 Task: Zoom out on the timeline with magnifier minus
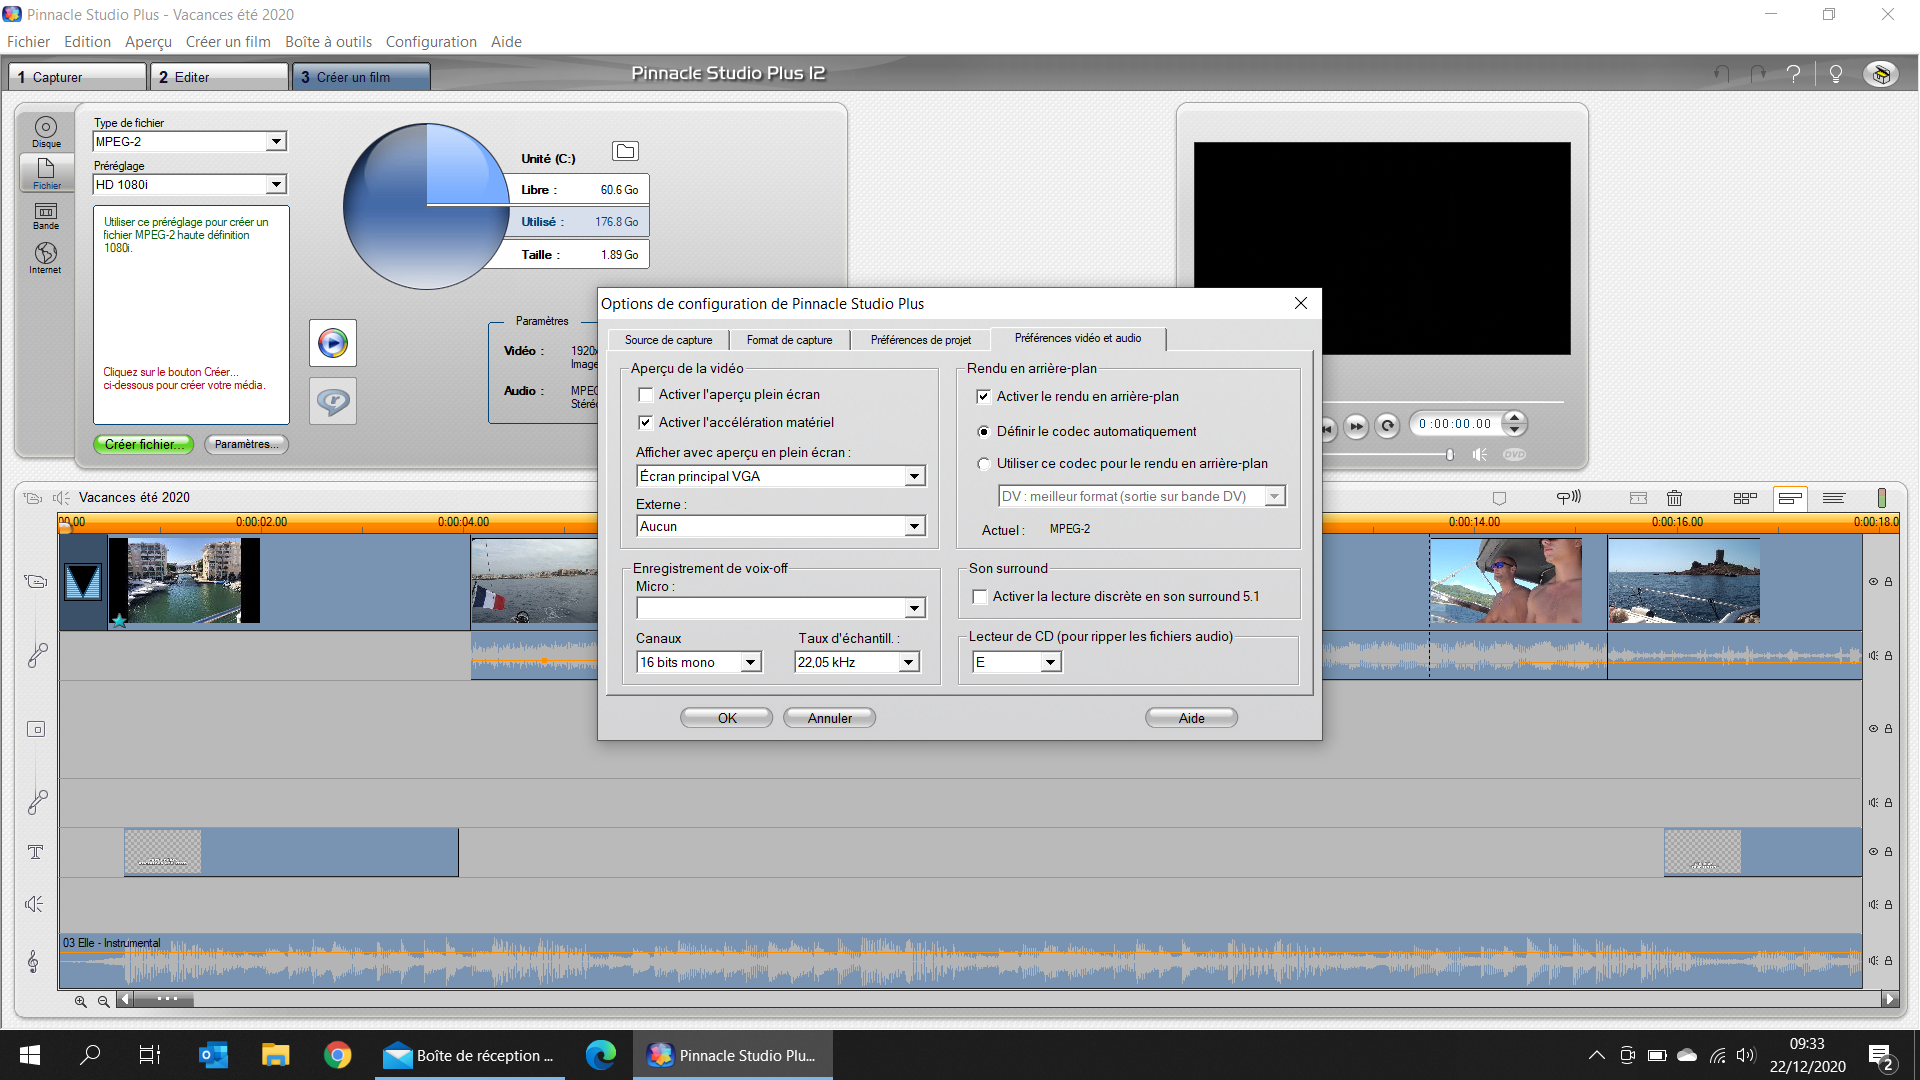(x=103, y=1000)
